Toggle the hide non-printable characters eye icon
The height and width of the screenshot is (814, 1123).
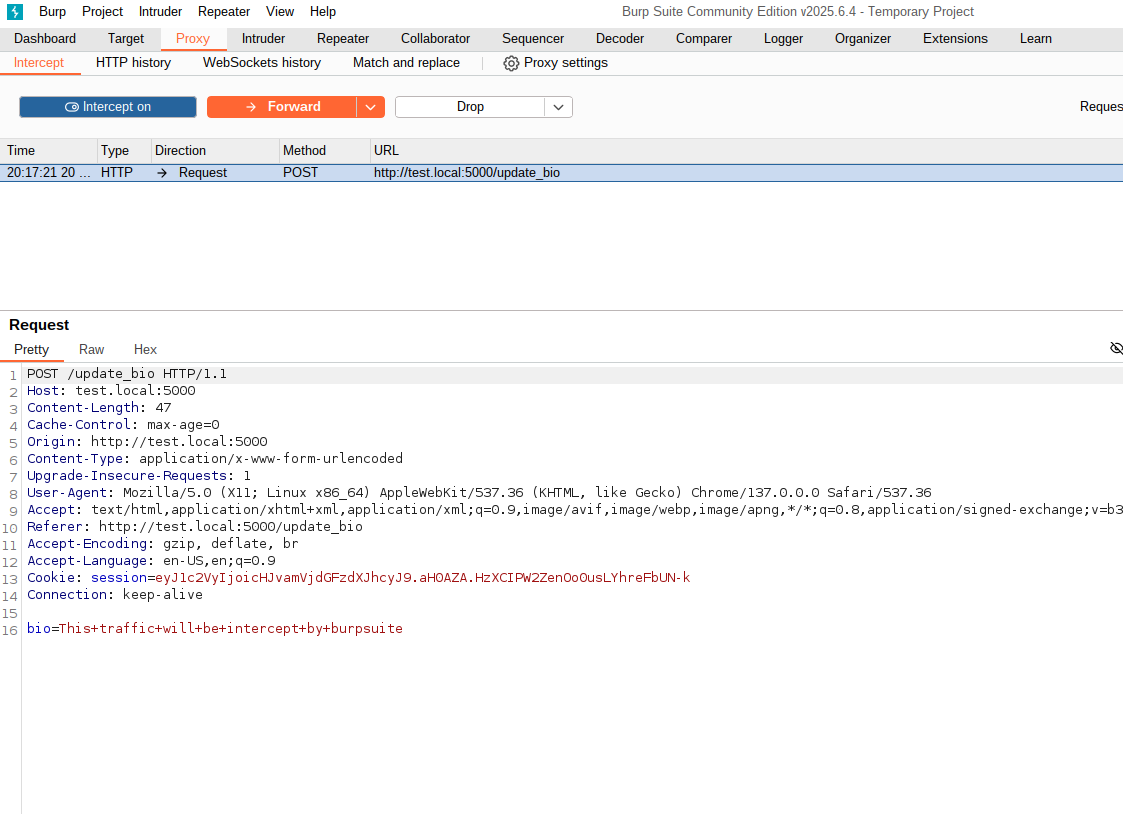(1116, 348)
